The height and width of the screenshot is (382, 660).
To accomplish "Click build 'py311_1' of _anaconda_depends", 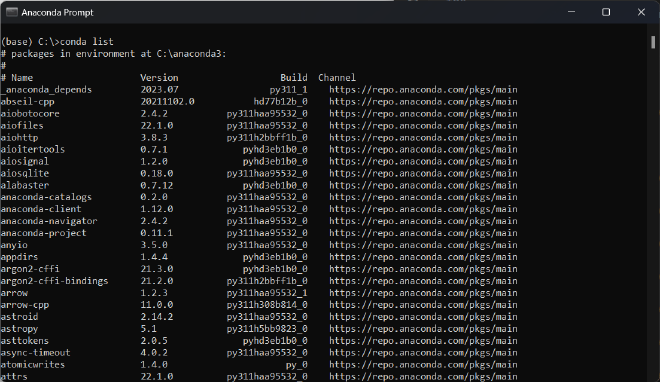I will (x=289, y=90).
